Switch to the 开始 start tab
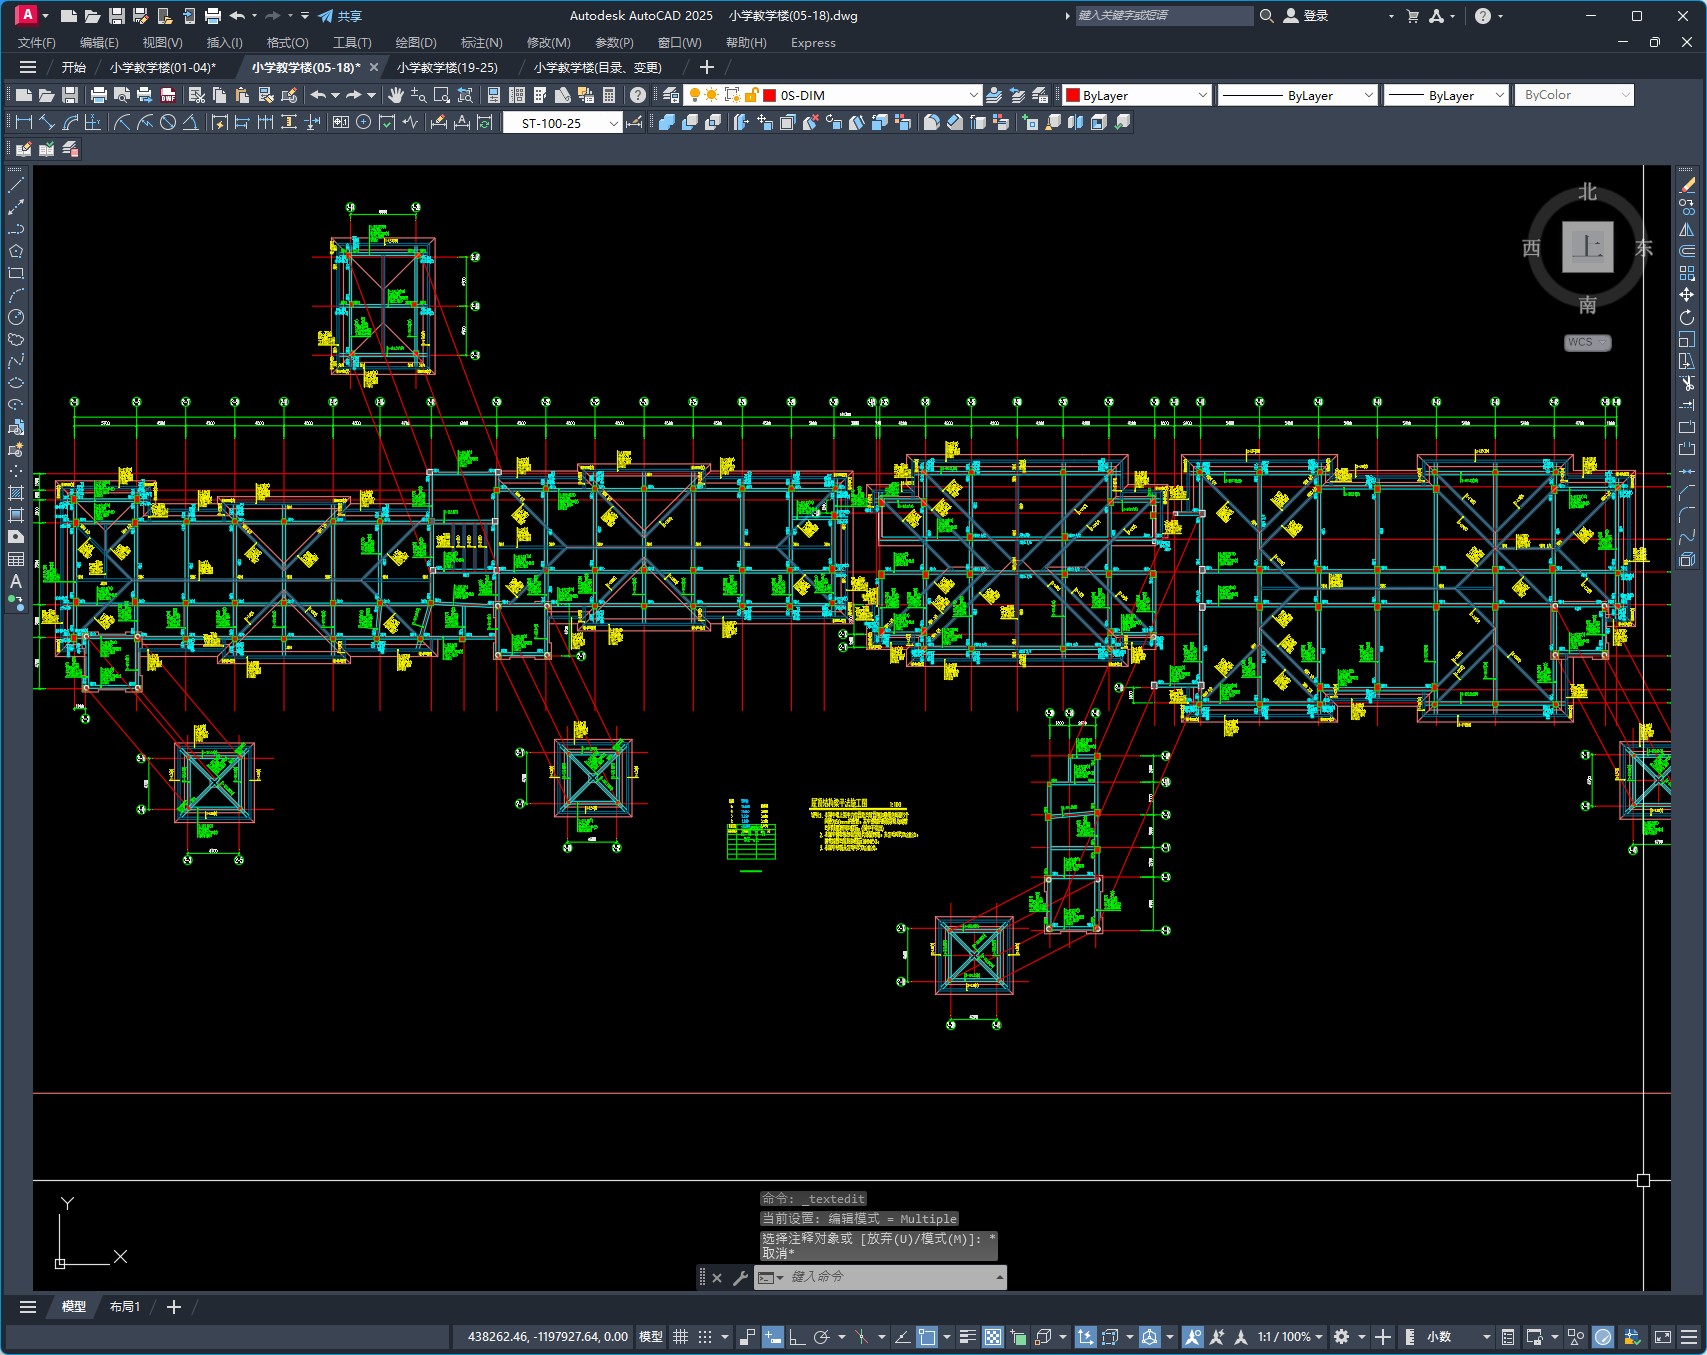 tap(74, 67)
